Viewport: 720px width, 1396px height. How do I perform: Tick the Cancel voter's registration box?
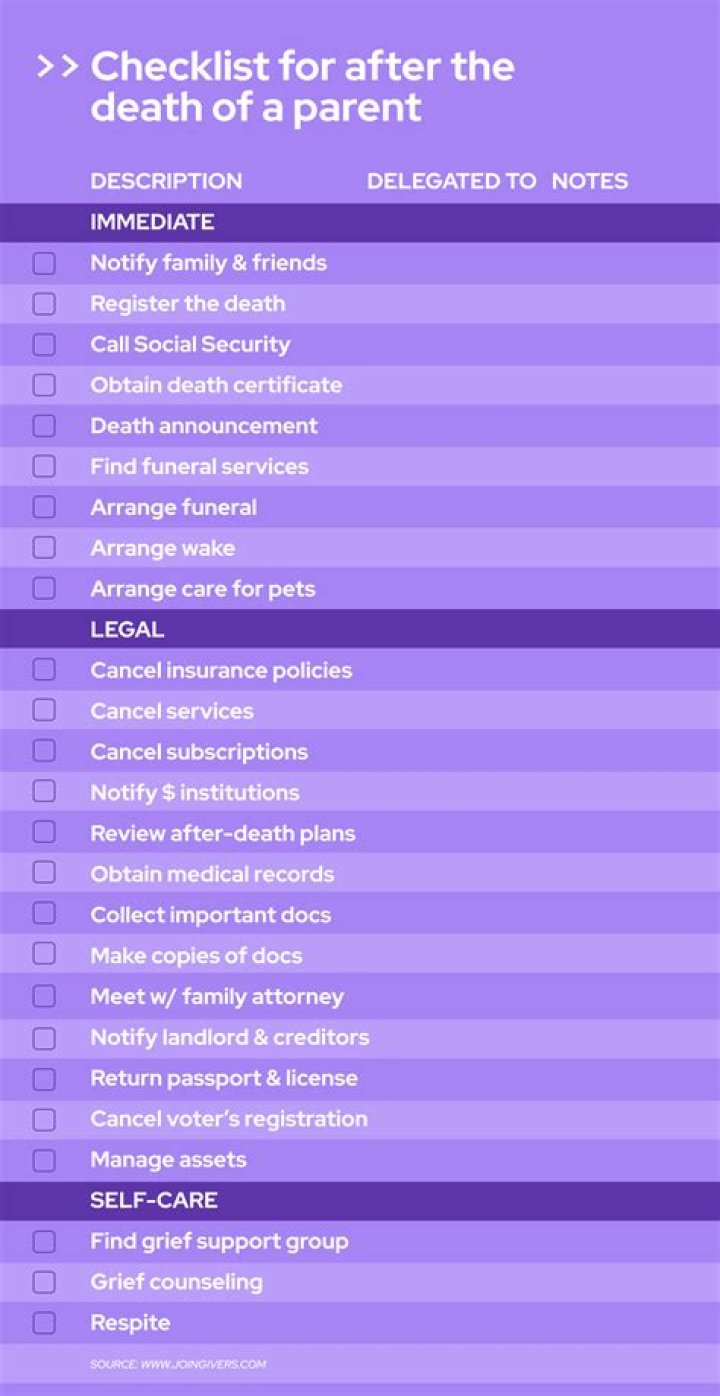coord(44,1119)
